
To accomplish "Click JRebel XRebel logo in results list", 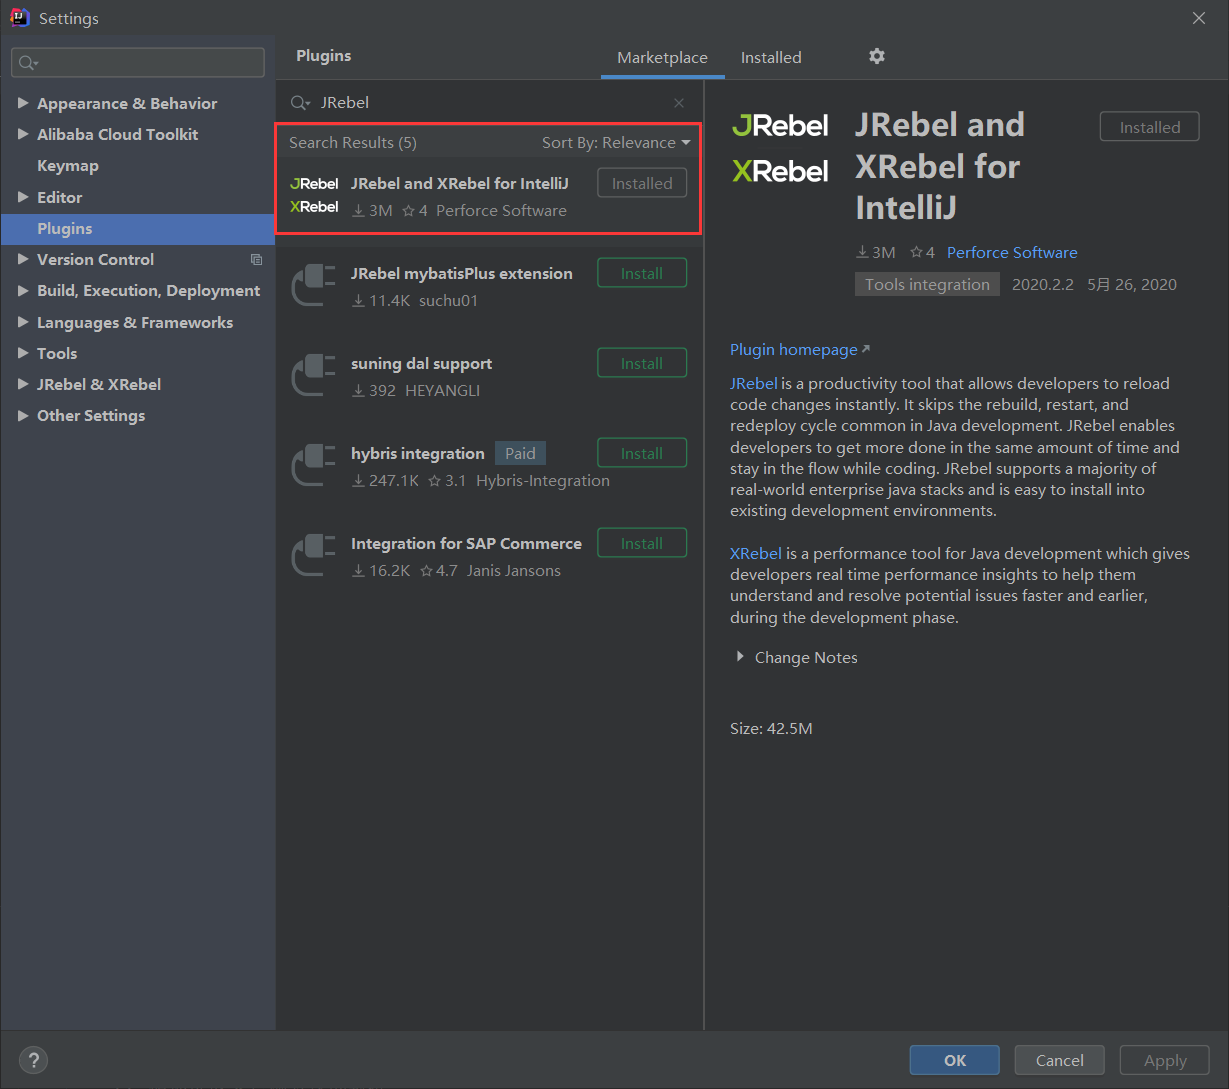I will [314, 195].
